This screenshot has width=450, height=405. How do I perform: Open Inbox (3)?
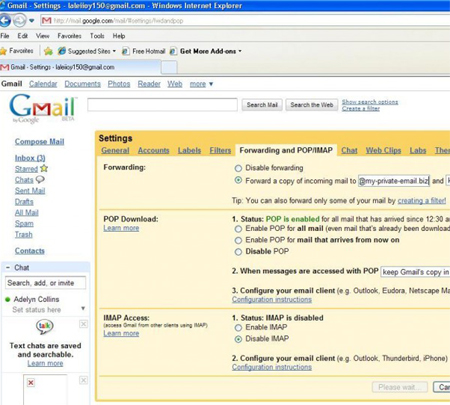point(30,158)
